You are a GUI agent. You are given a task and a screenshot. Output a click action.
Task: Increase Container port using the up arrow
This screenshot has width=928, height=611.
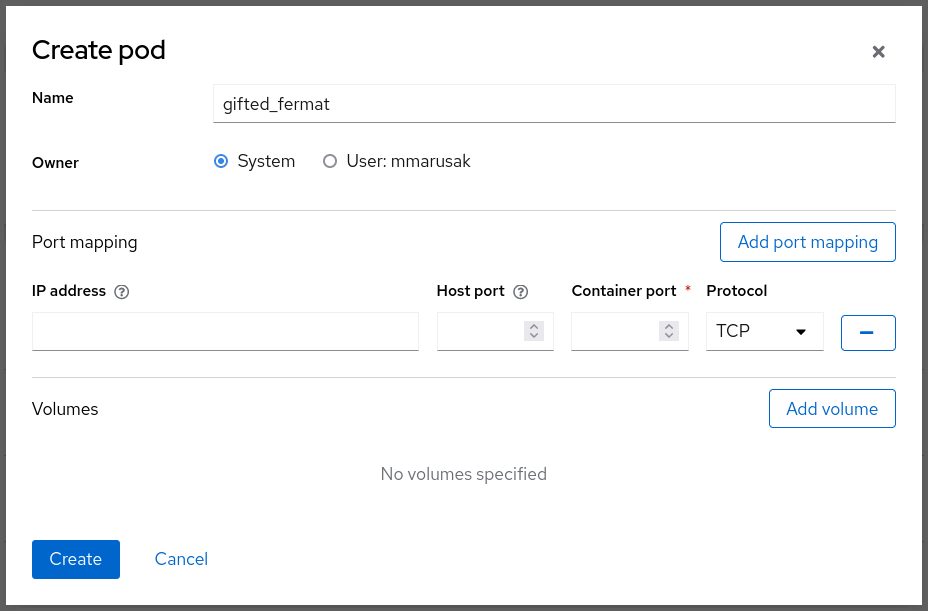pos(669,326)
